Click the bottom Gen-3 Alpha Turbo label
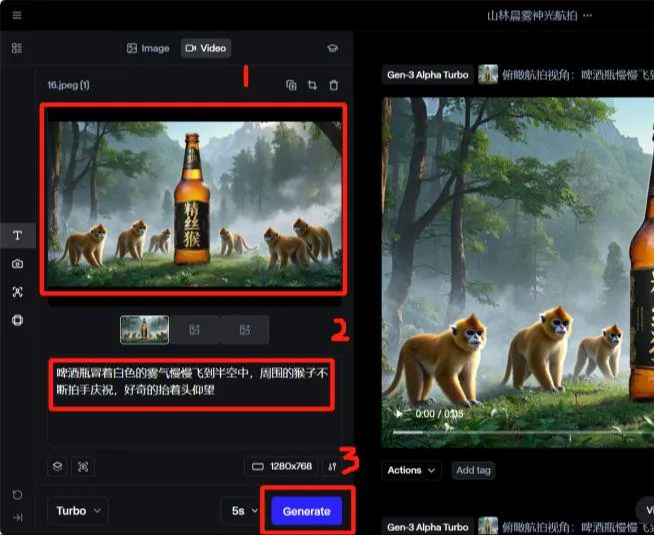The image size is (654, 535). 428,527
